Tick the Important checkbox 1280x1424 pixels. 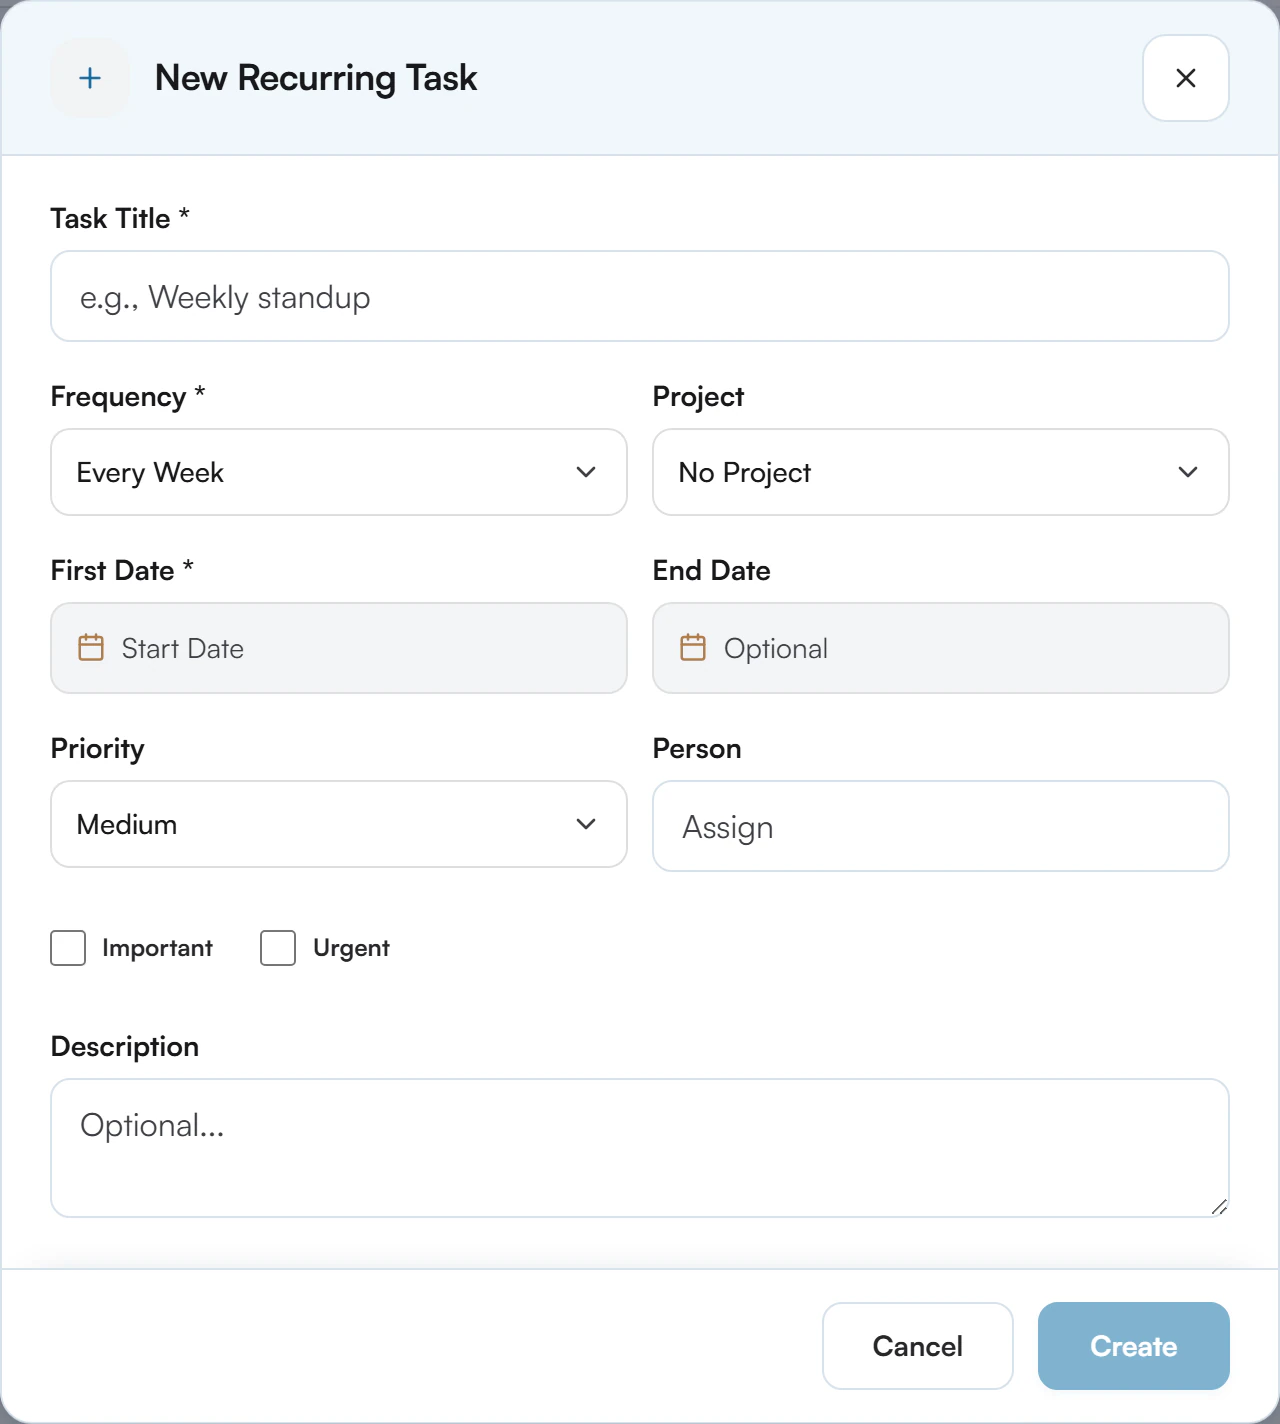(x=68, y=948)
